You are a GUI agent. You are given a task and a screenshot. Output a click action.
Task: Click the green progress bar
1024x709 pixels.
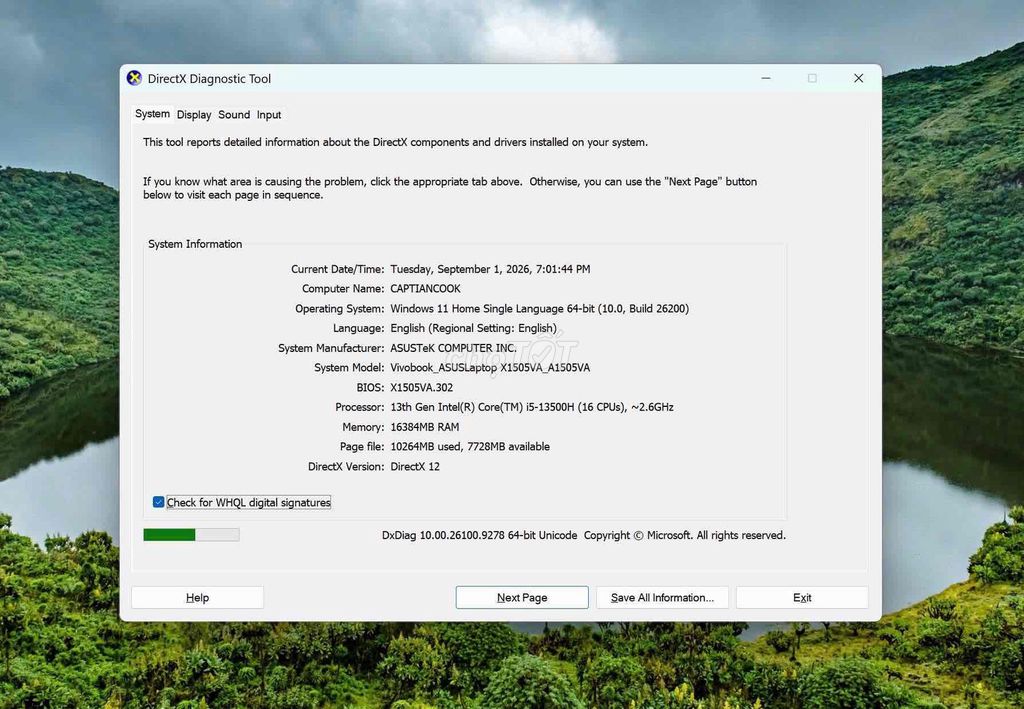coord(191,535)
